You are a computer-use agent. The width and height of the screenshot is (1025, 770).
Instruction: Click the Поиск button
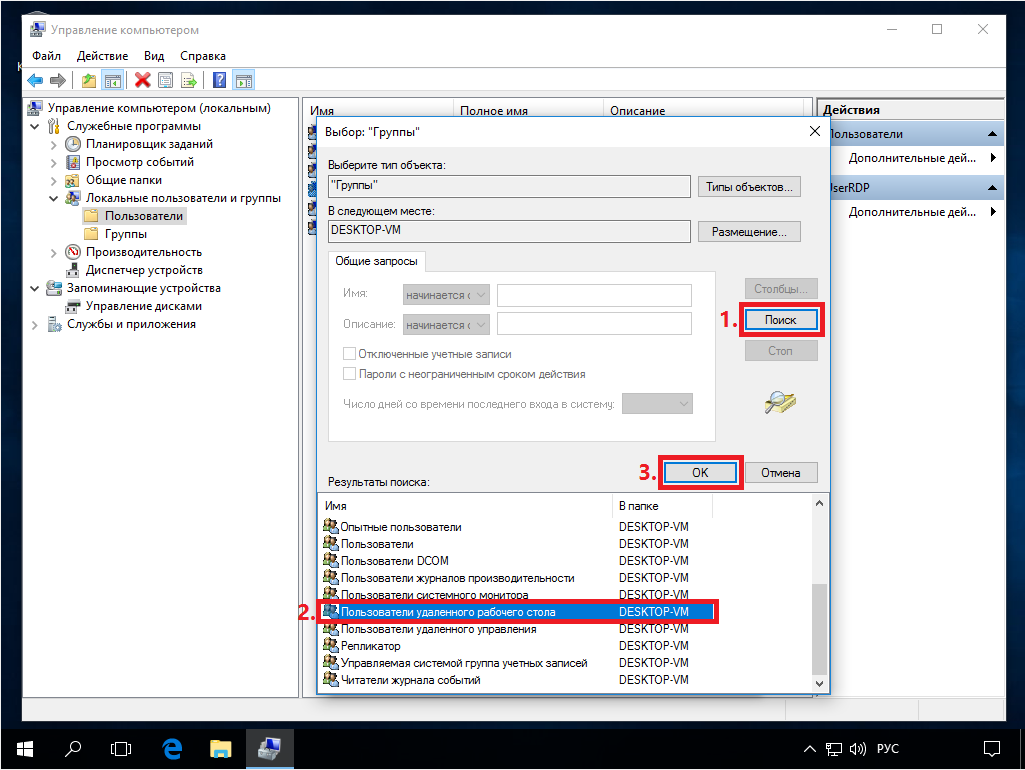780,320
